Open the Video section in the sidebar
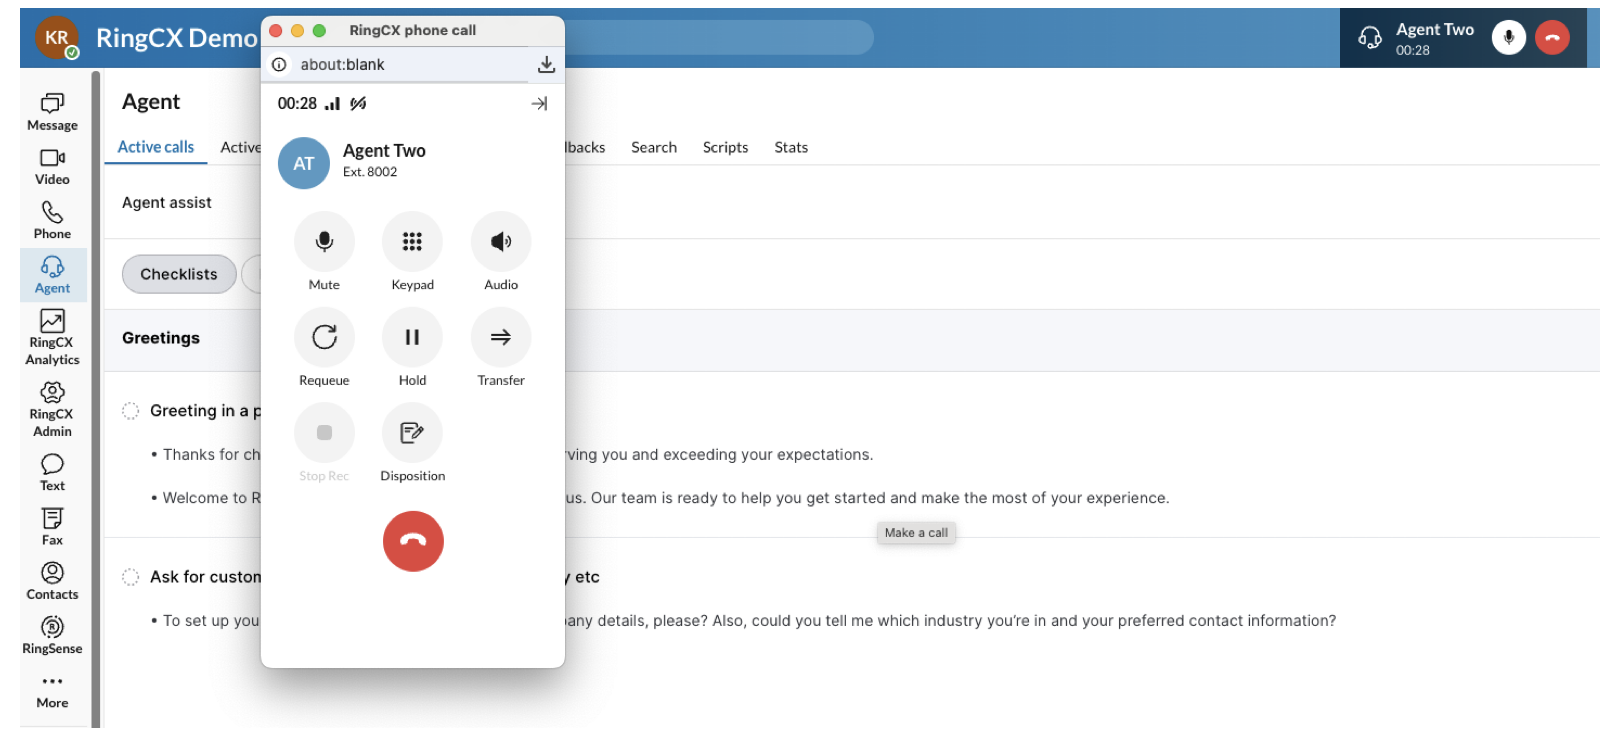 pyautogui.click(x=52, y=167)
